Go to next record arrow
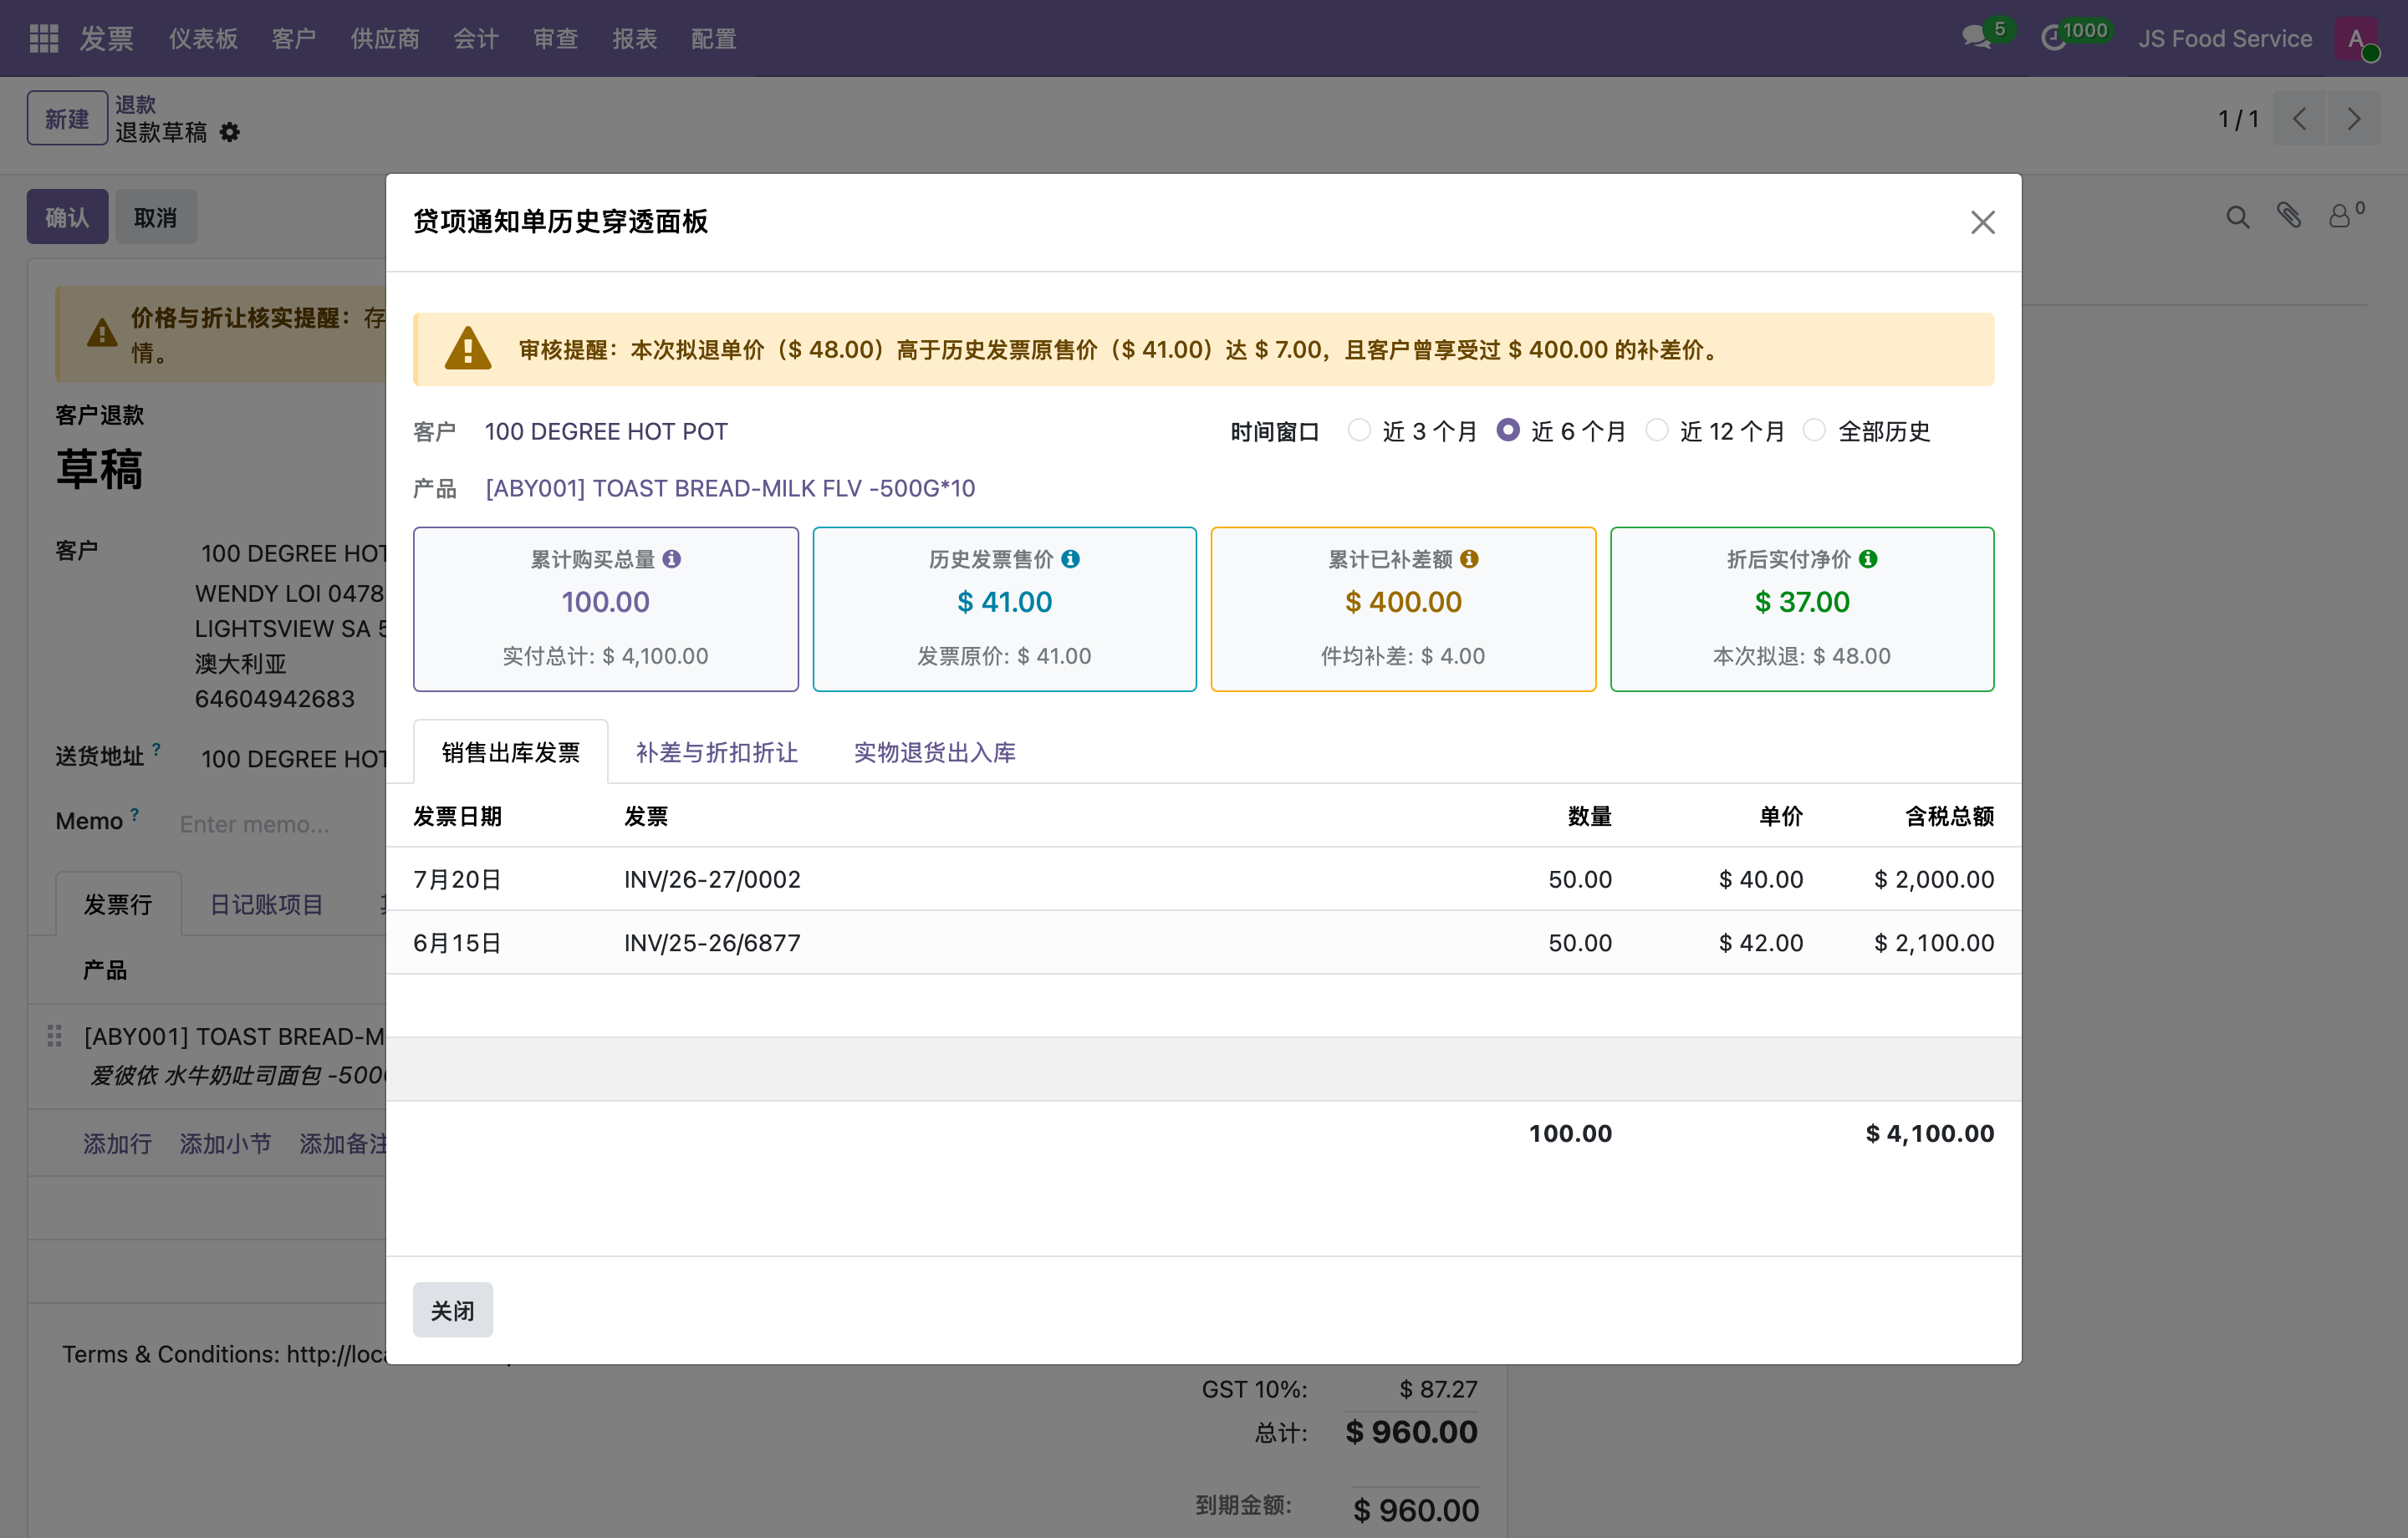 pyautogui.click(x=2353, y=119)
